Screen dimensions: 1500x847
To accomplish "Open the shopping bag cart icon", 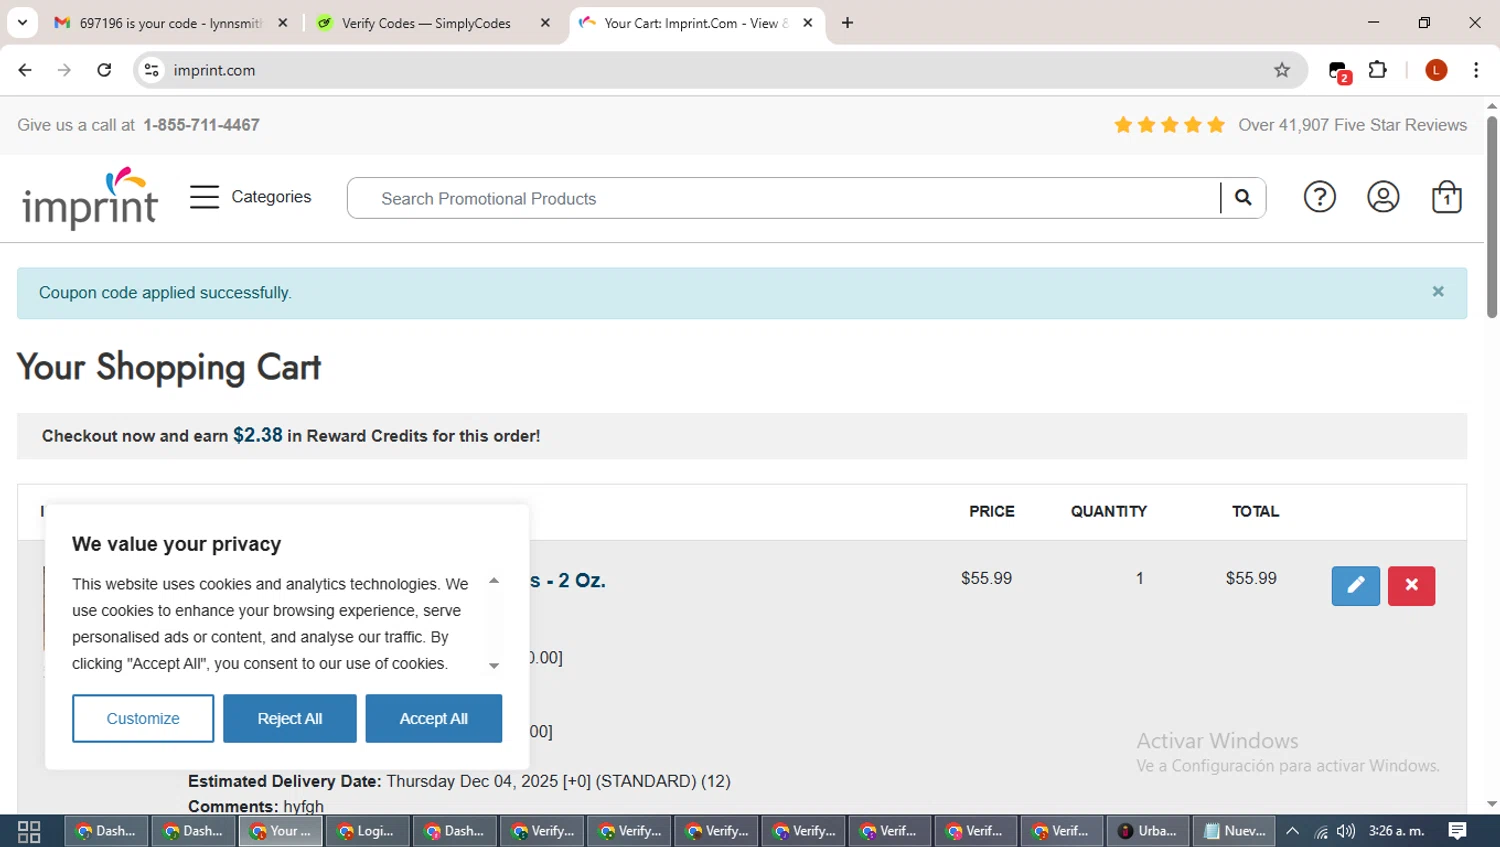I will tap(1447, 197).
